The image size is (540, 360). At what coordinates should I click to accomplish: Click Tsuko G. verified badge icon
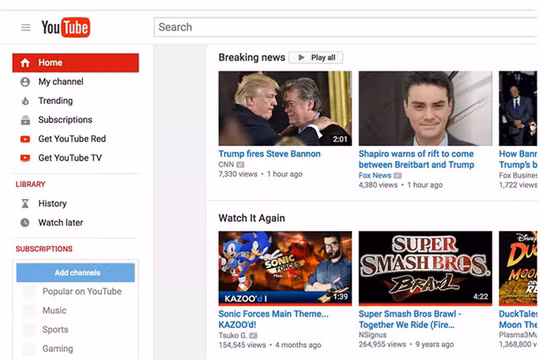[253, 336]
